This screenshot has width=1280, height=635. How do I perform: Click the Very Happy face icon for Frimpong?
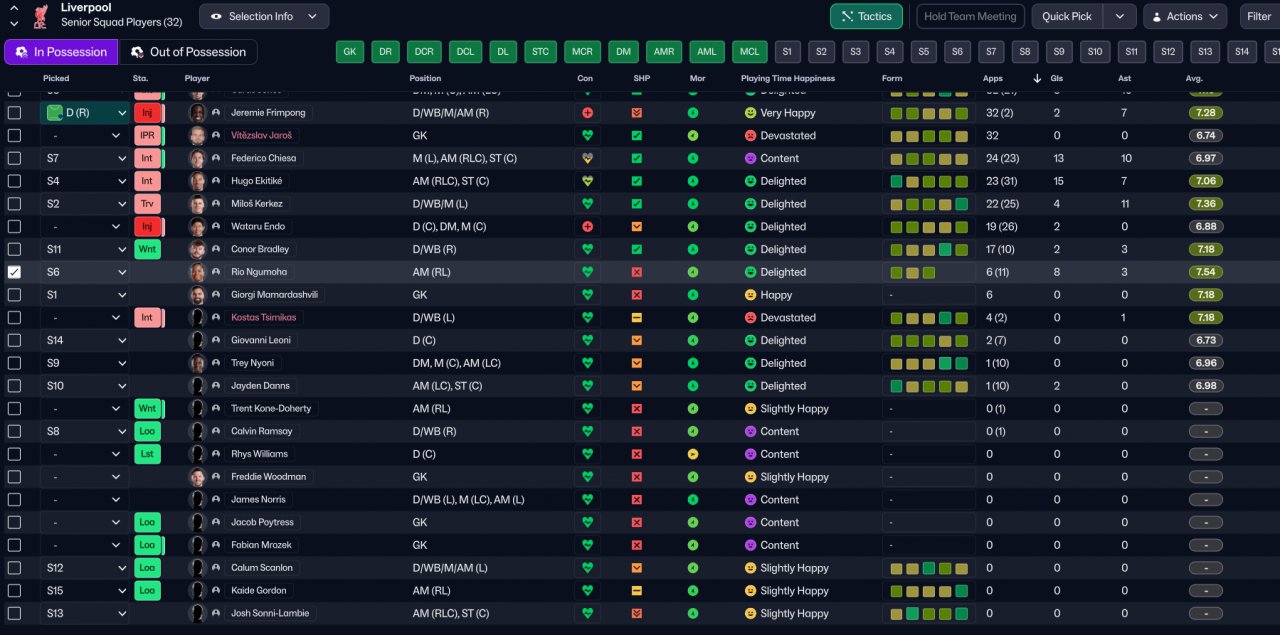750,113
